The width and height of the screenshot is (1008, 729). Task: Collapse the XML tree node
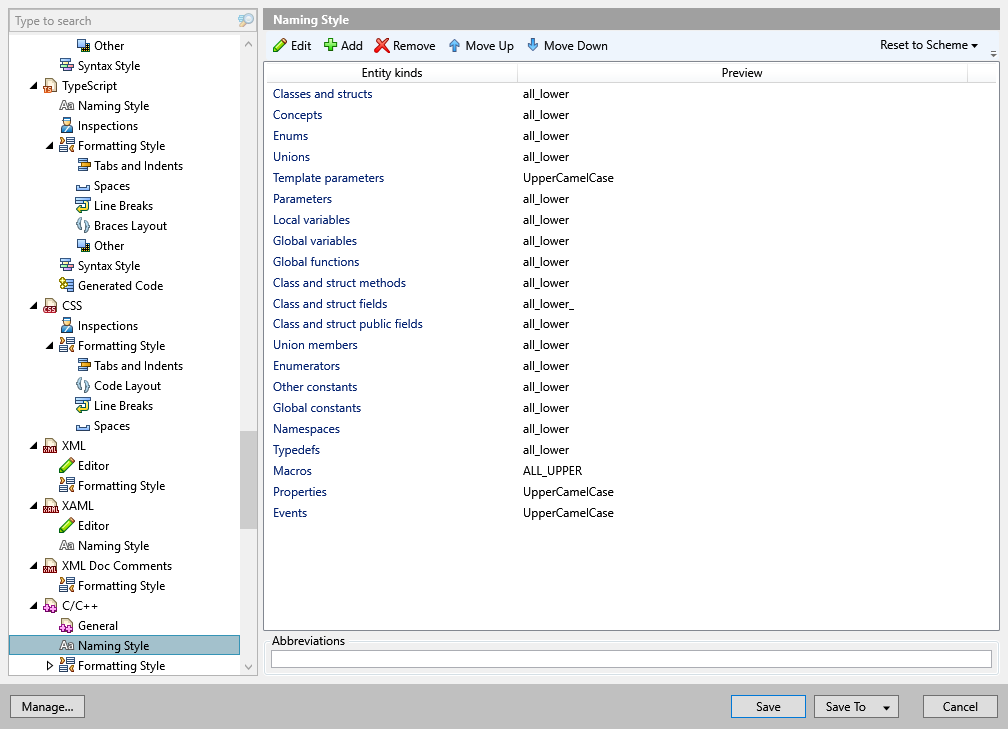pyautogui.click(x=33, y=445)
